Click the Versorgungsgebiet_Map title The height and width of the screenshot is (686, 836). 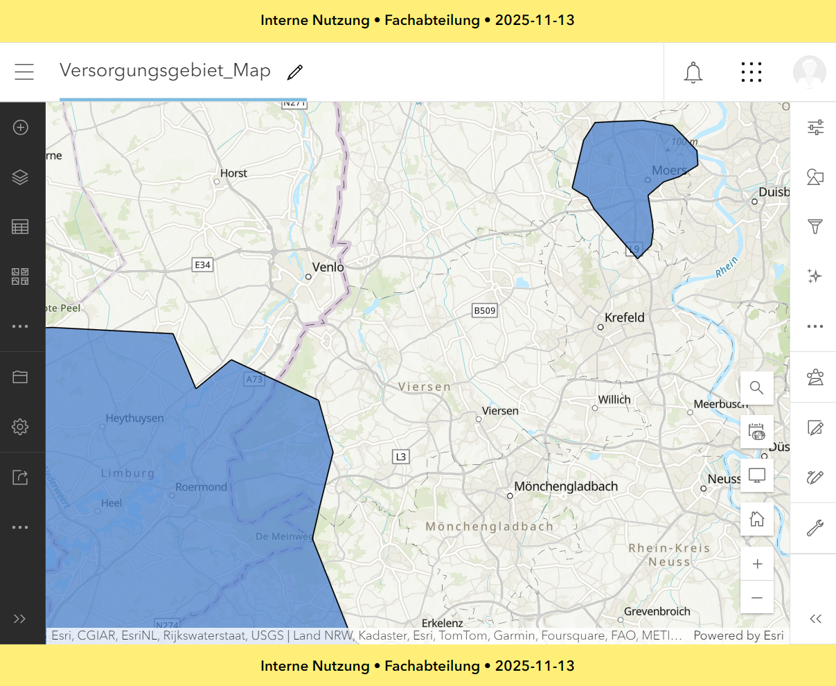tap(165, 70)
